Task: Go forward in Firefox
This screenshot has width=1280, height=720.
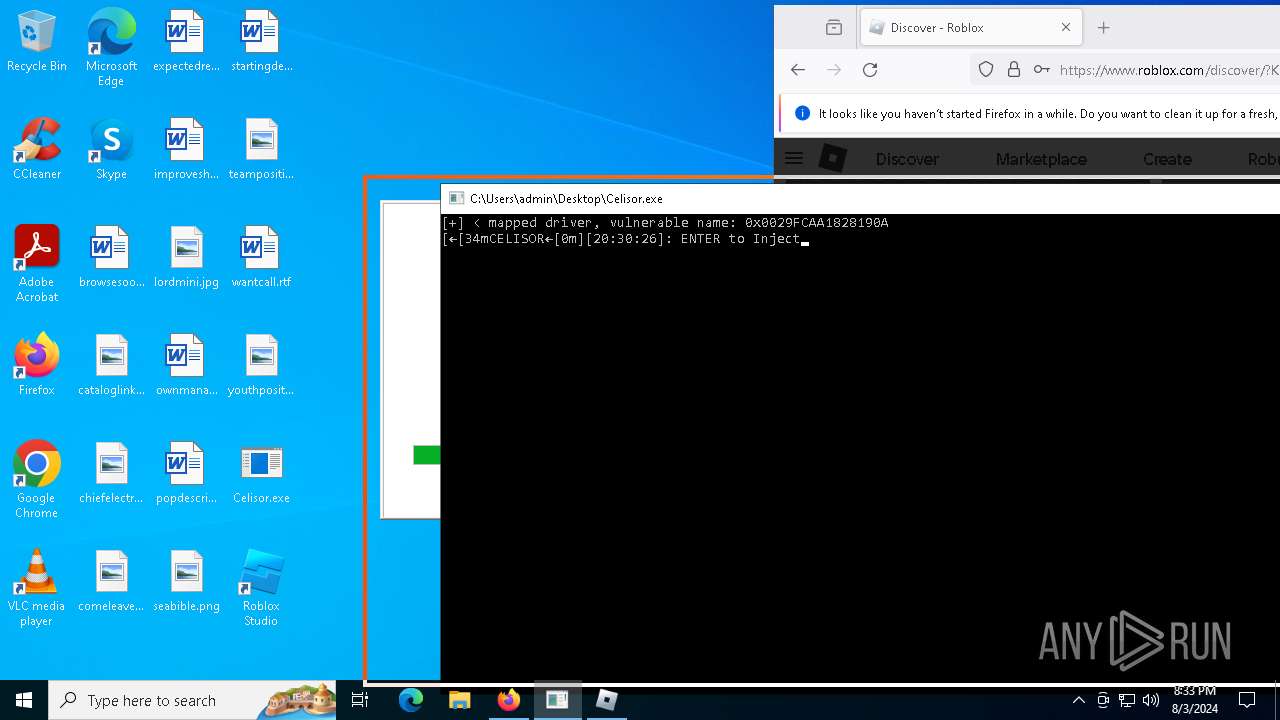Action: click(x=834, y=69)
